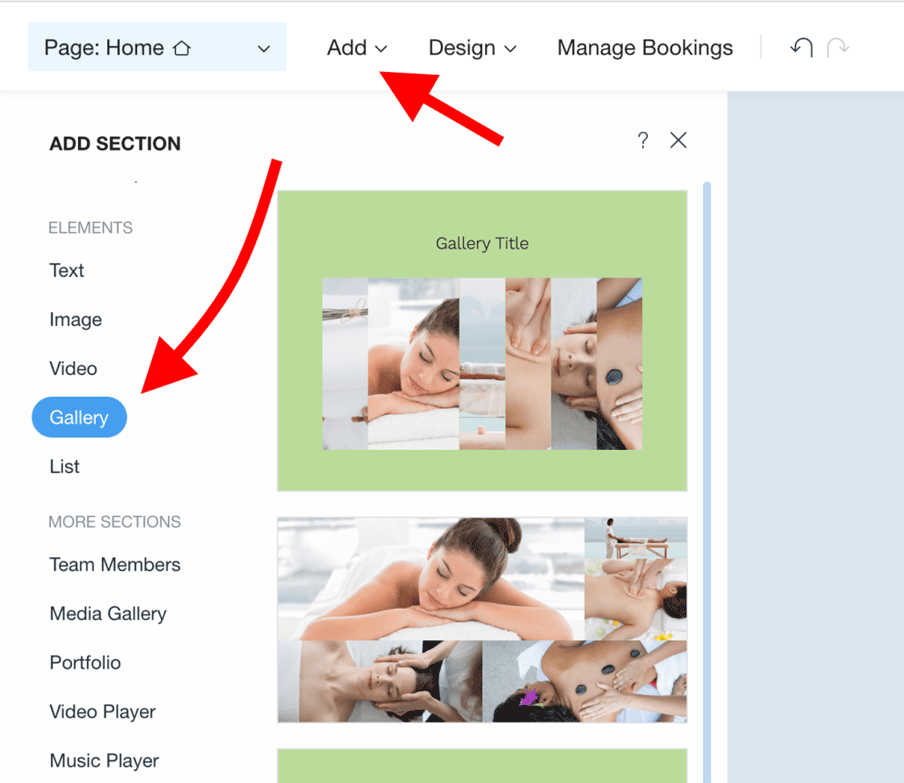The image size is (904, 783).
Task: Open Manage Bookings
Action: coord(645,48)
